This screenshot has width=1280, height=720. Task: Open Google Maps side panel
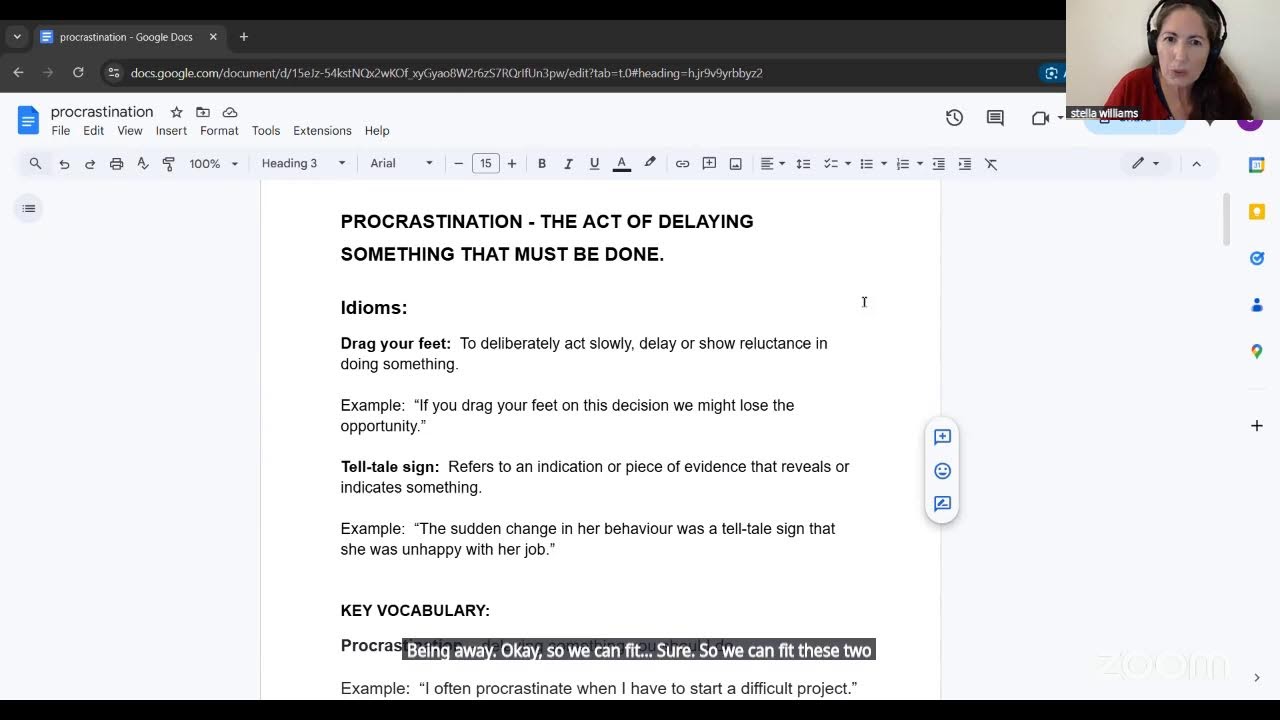[x=1257, y=351]
